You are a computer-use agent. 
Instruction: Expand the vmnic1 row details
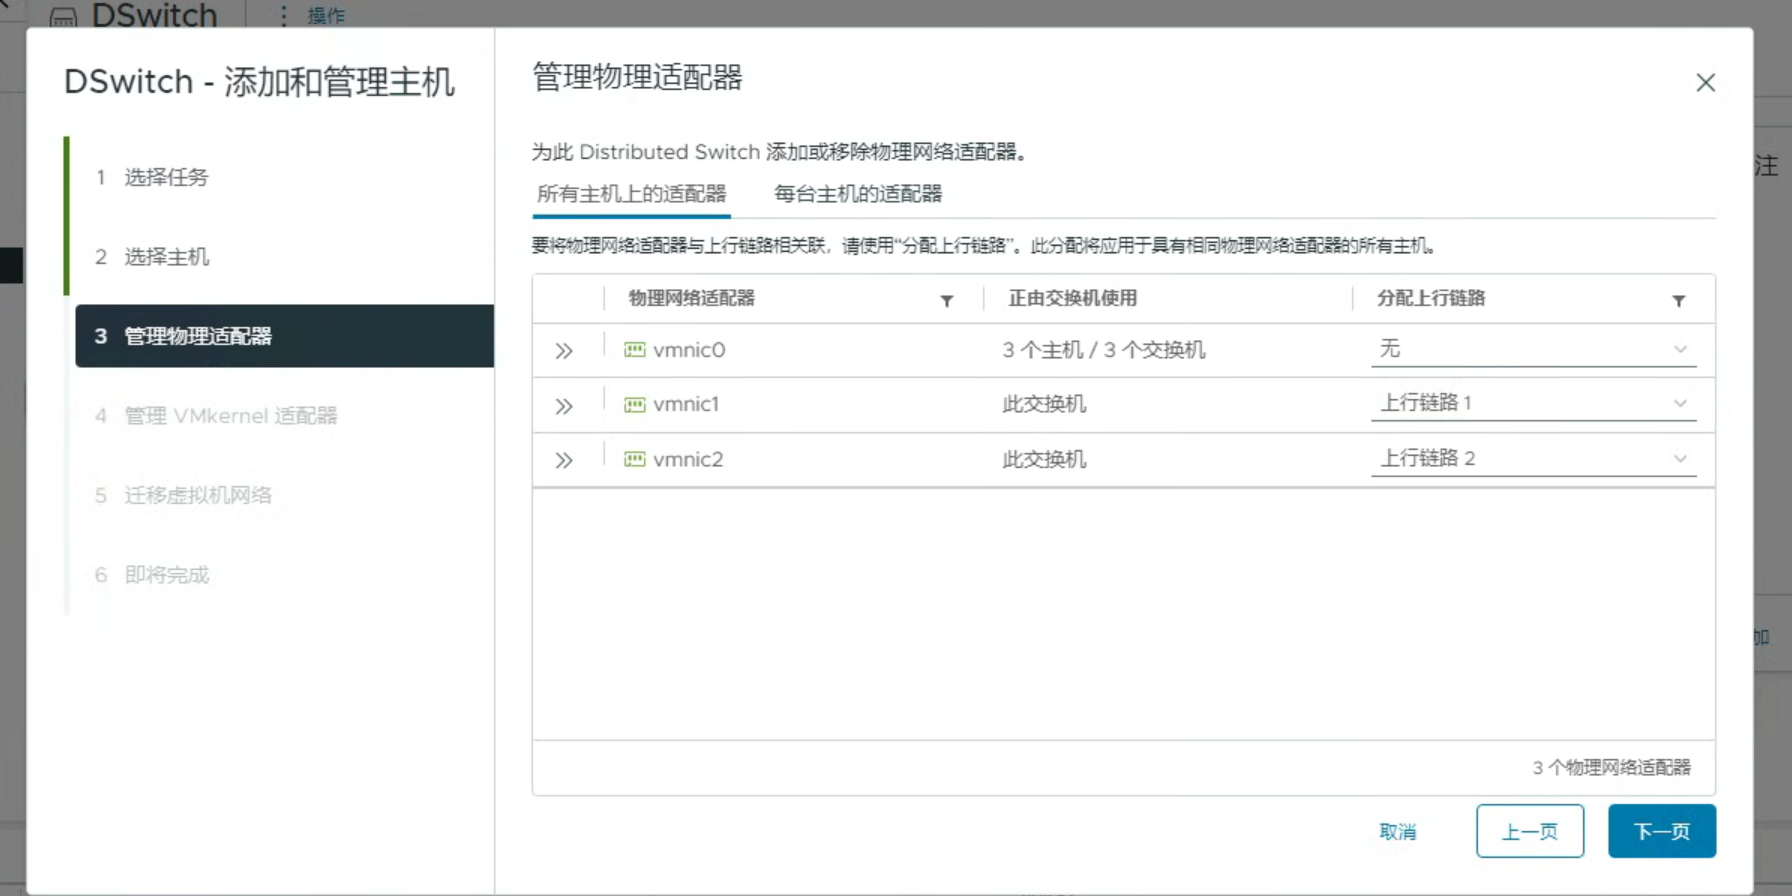click(564, 406)
